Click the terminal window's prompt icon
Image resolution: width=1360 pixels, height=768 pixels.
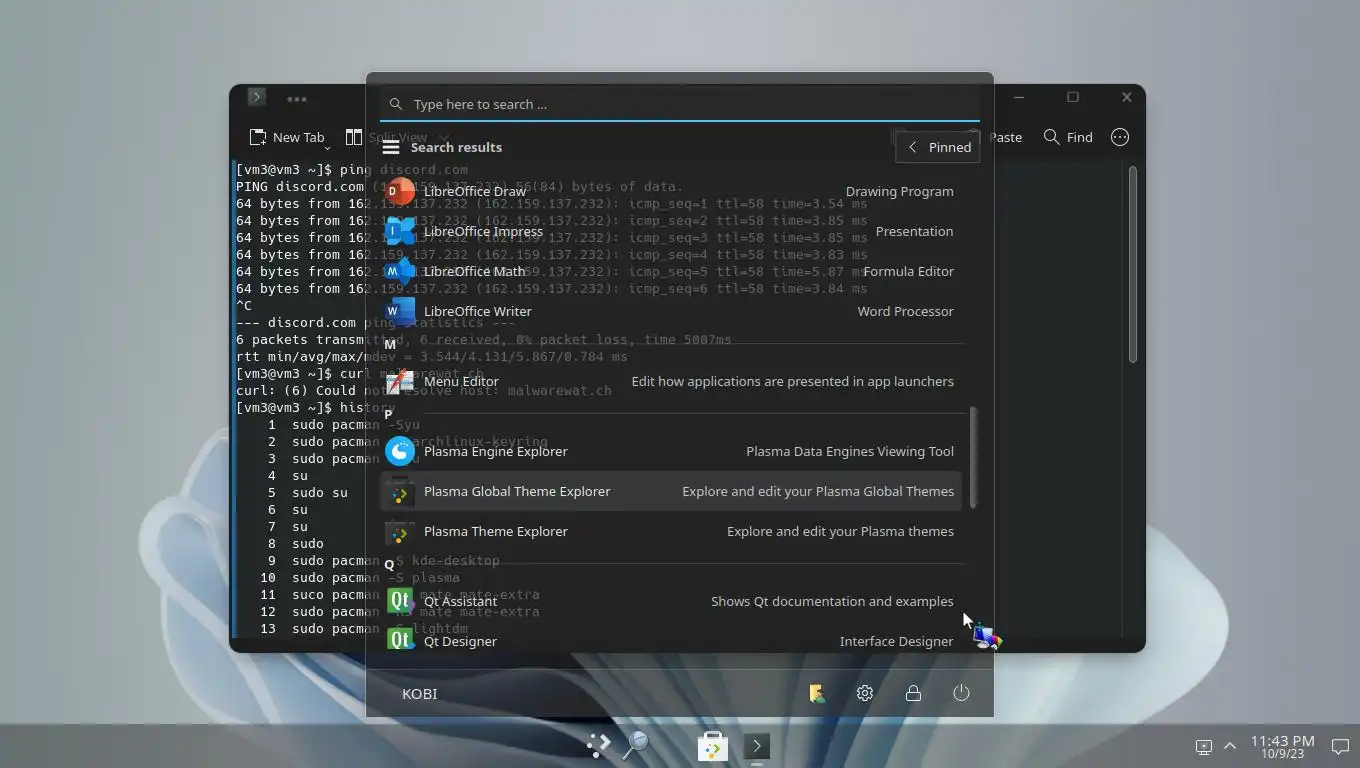257,97
